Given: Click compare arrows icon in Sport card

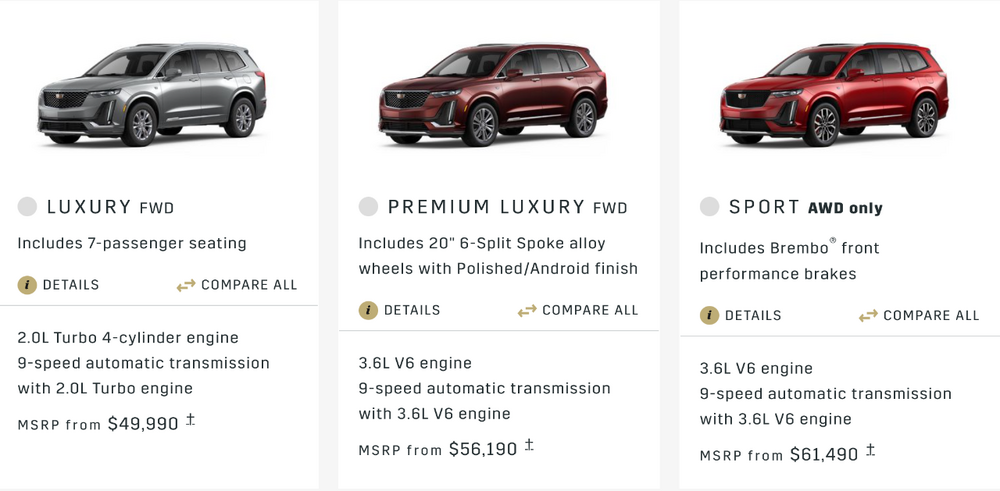Looking at the screenshot, I should pos(868,315).
